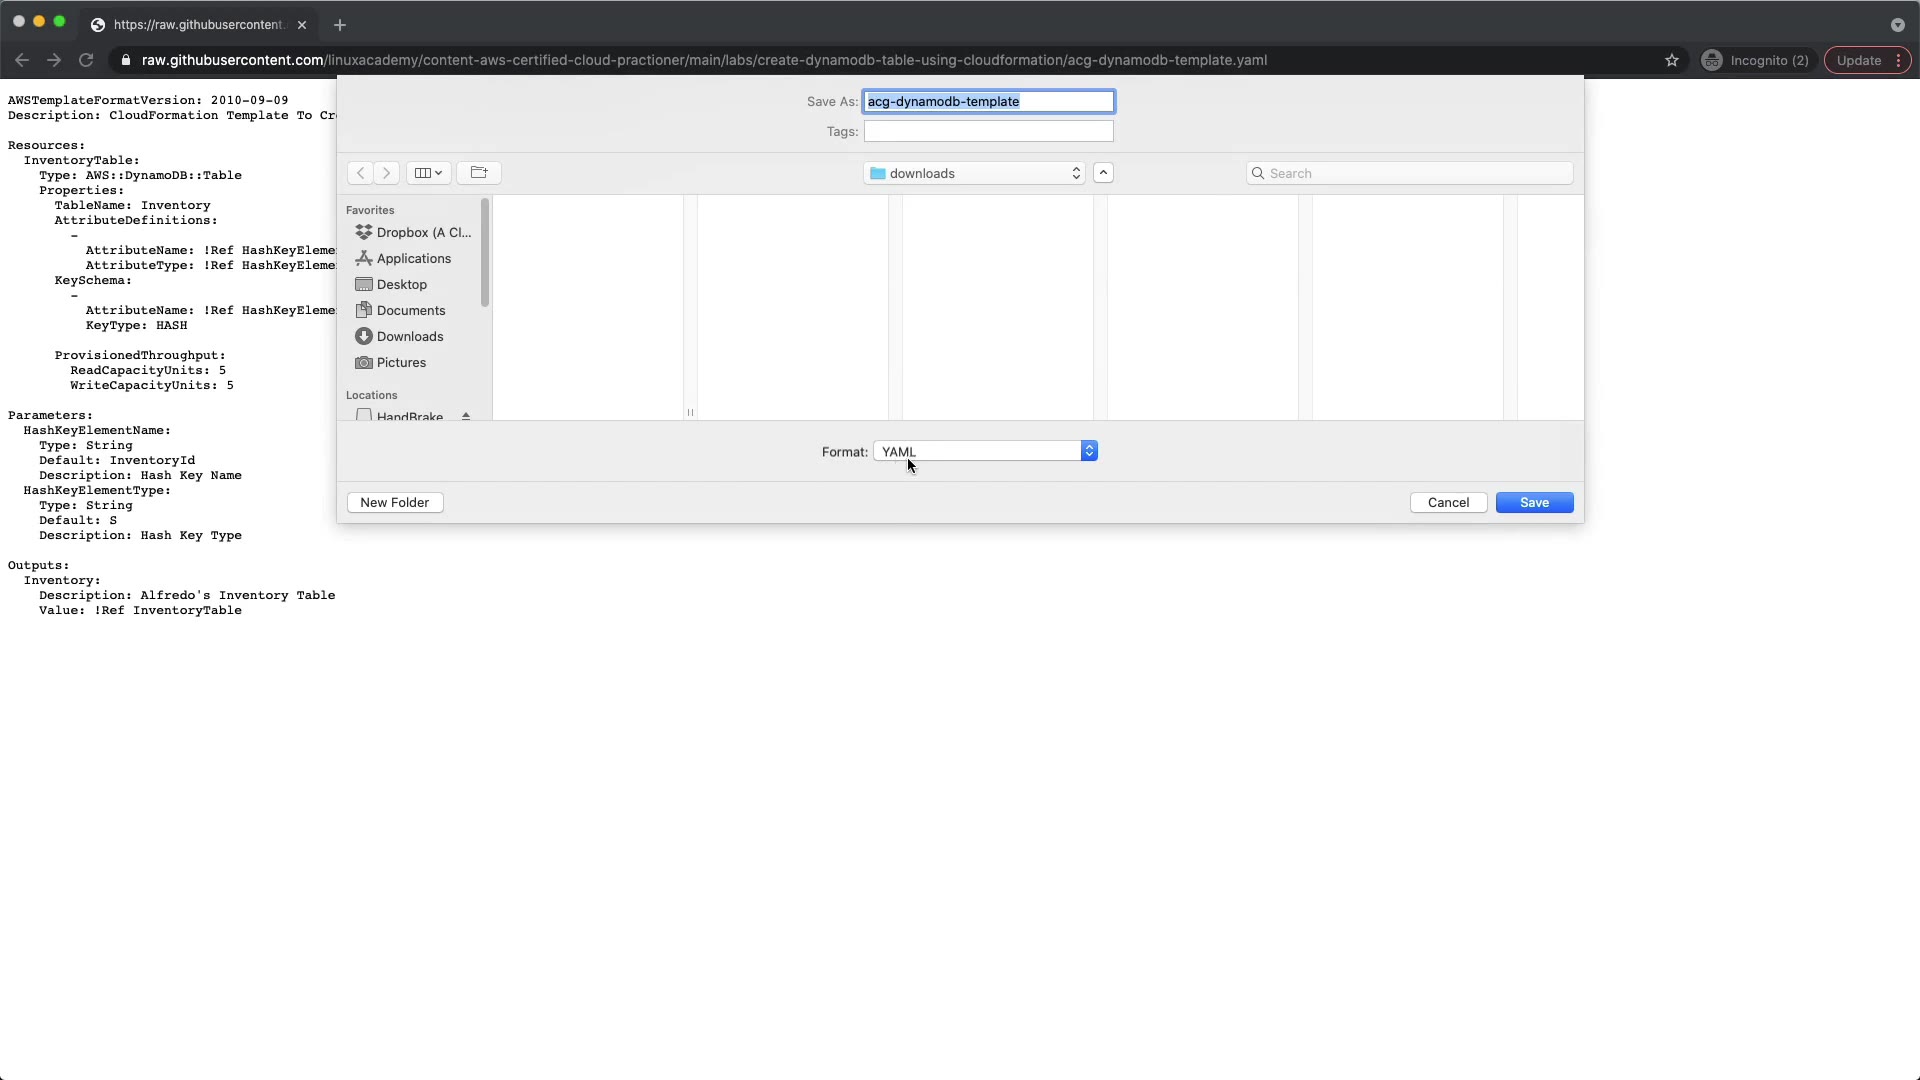Open the column view options button
This screenshot has height=1080, width=1920.
click(x=428, y=173)
